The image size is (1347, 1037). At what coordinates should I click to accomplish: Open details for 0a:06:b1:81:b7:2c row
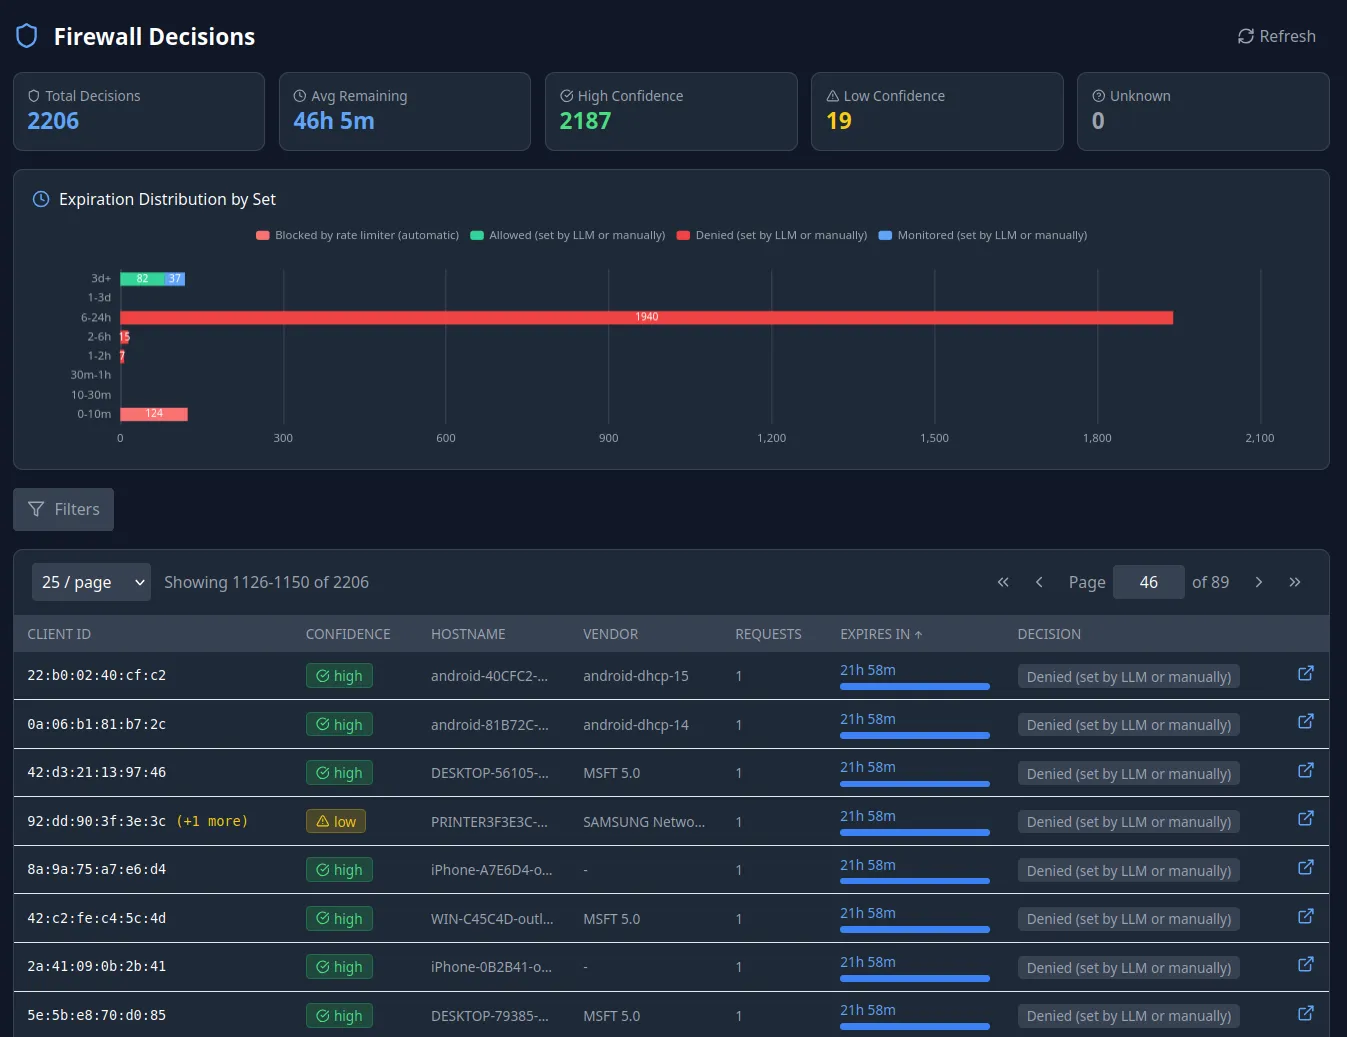[x=1306, y=721]
